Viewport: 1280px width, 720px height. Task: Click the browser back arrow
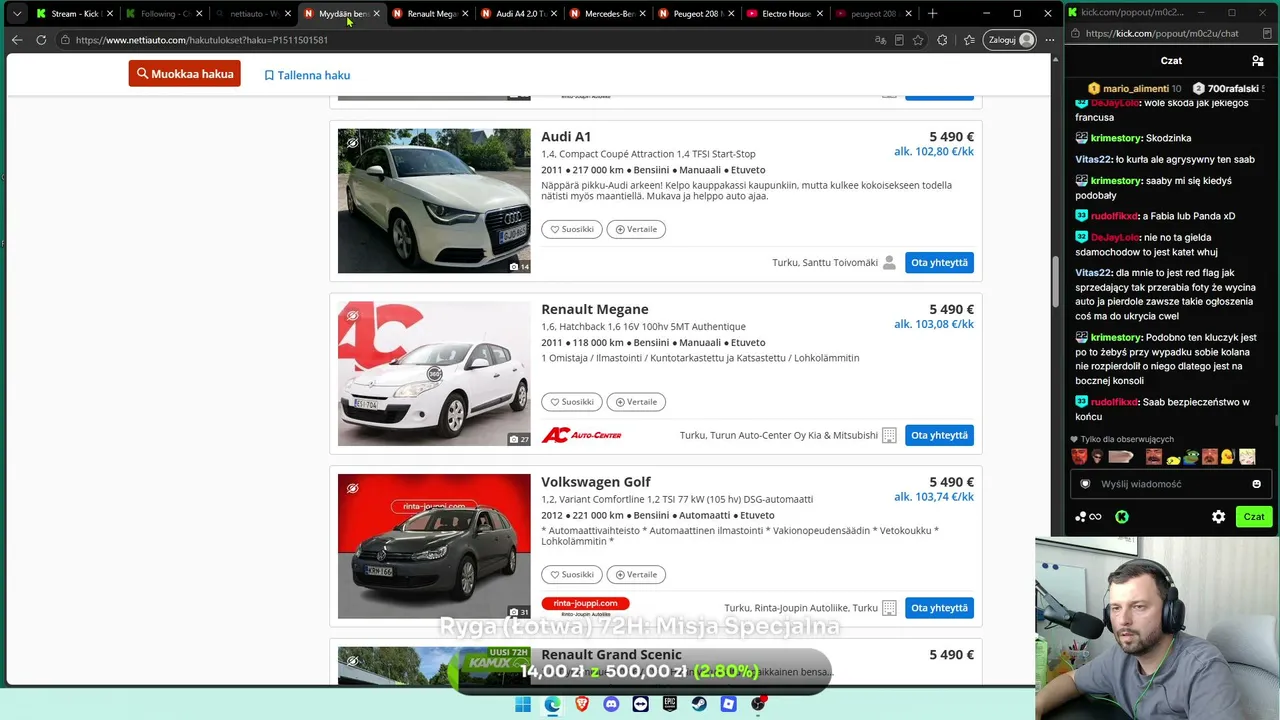tap(17, 40)
